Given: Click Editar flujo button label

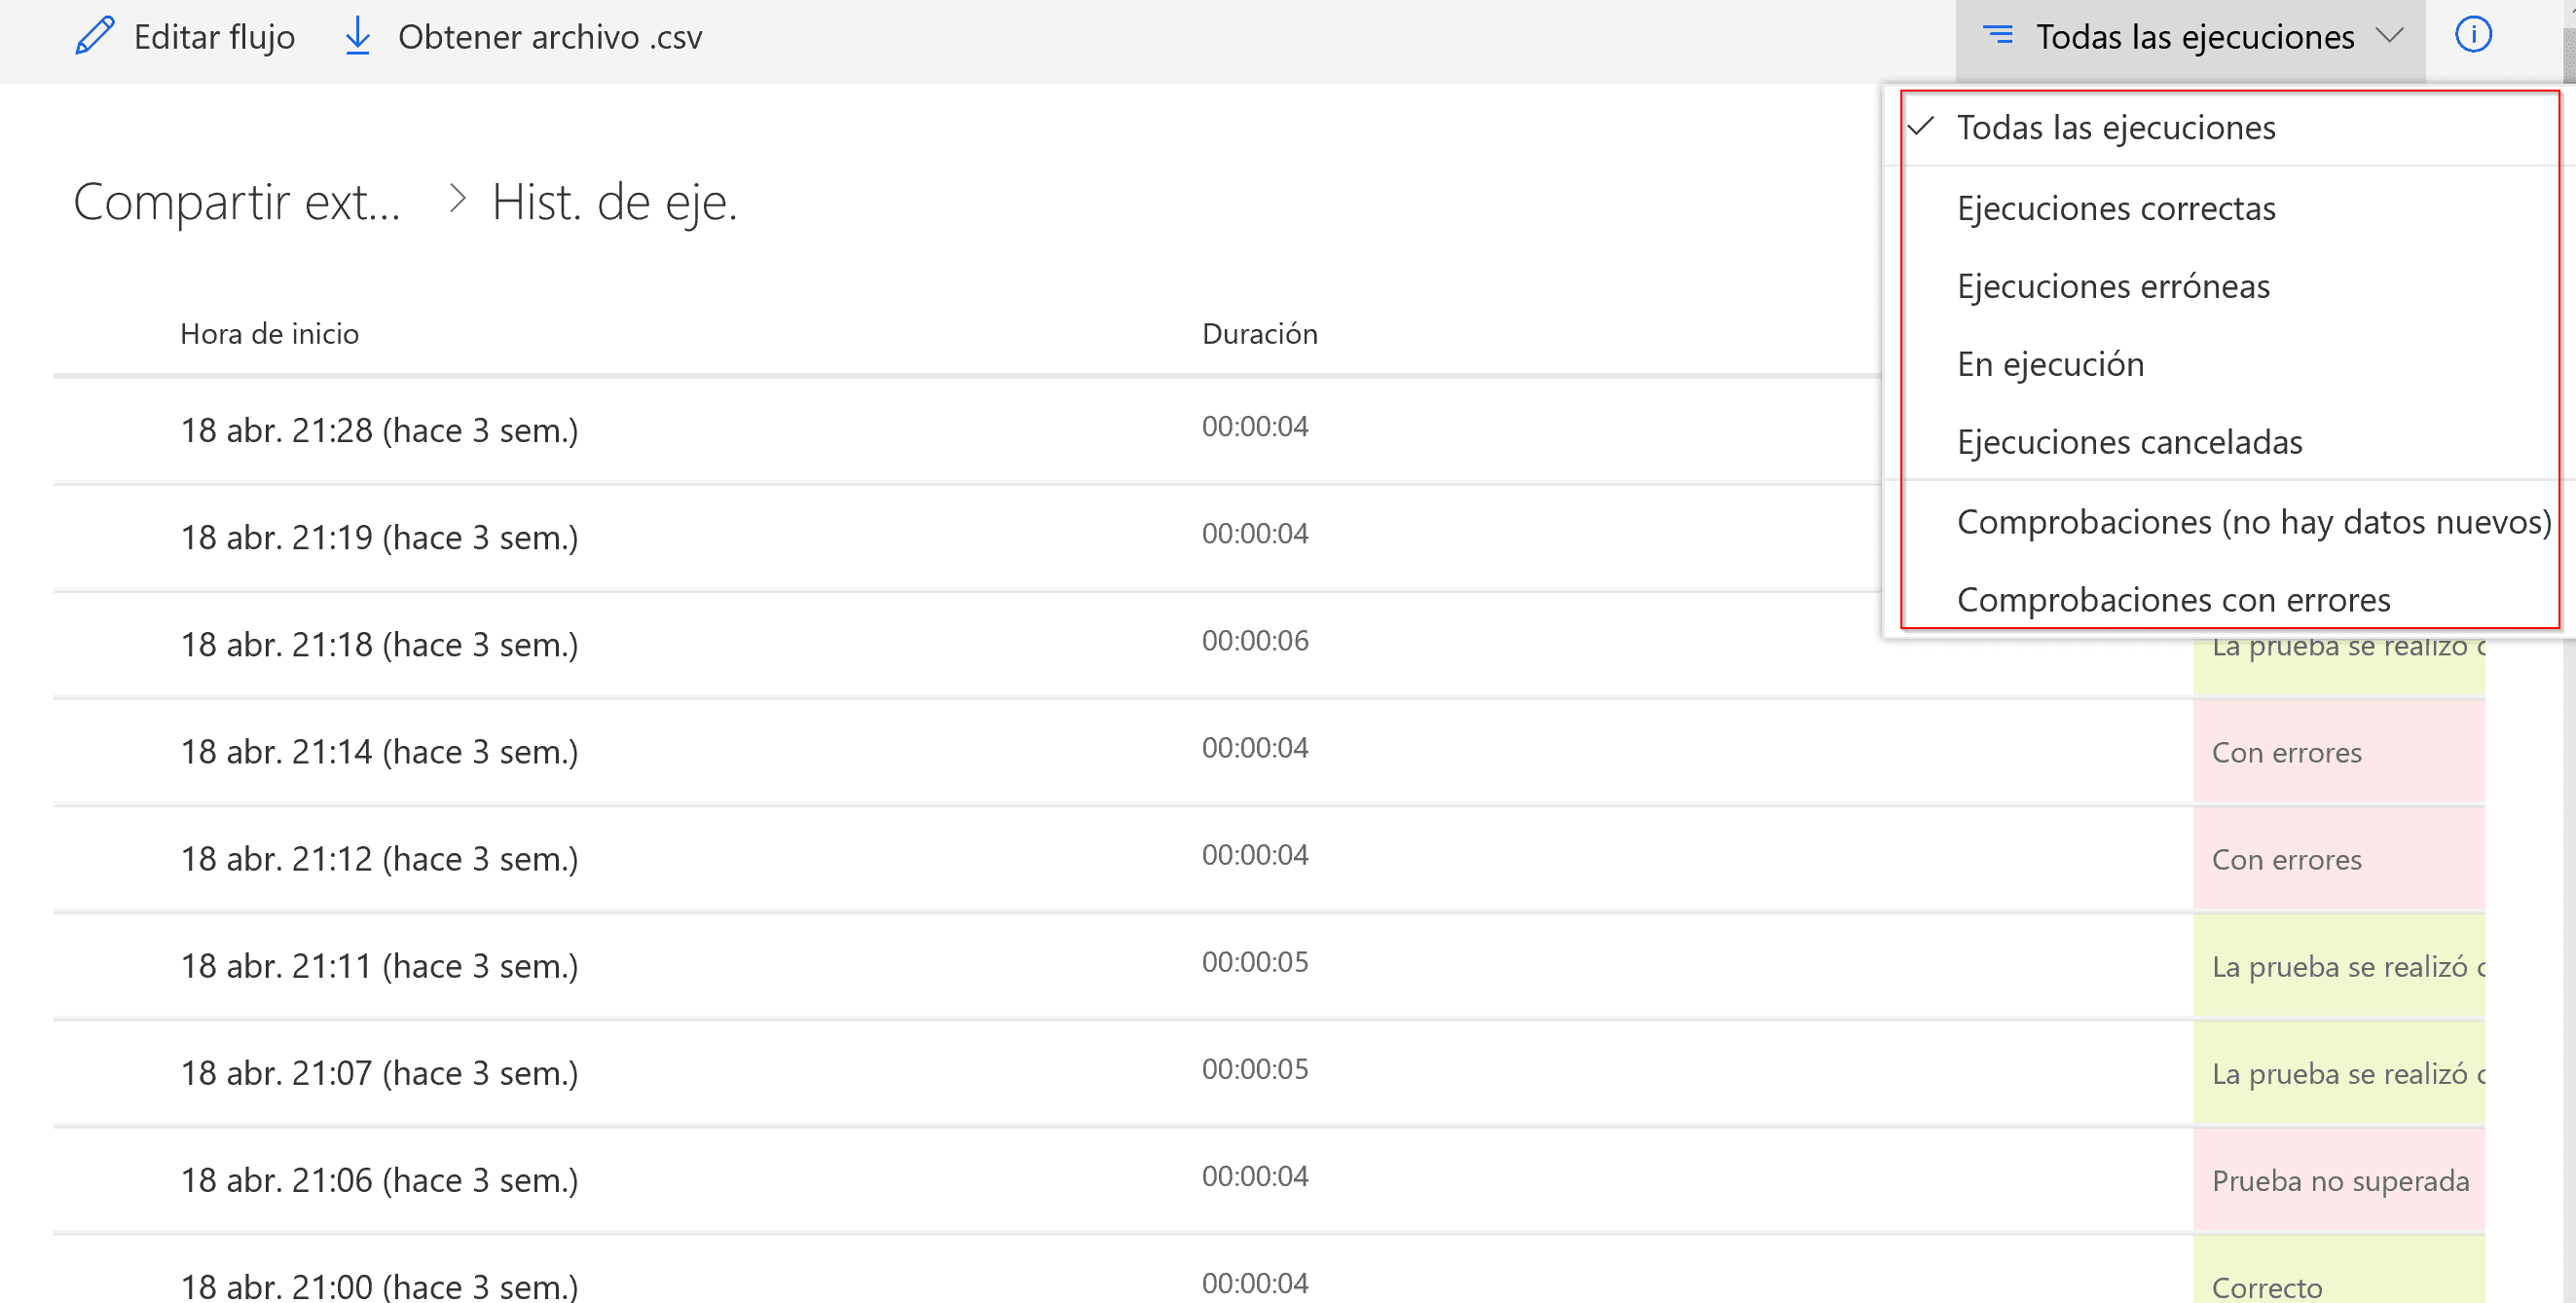Looking at the screenshot, I should coord(214,37).
